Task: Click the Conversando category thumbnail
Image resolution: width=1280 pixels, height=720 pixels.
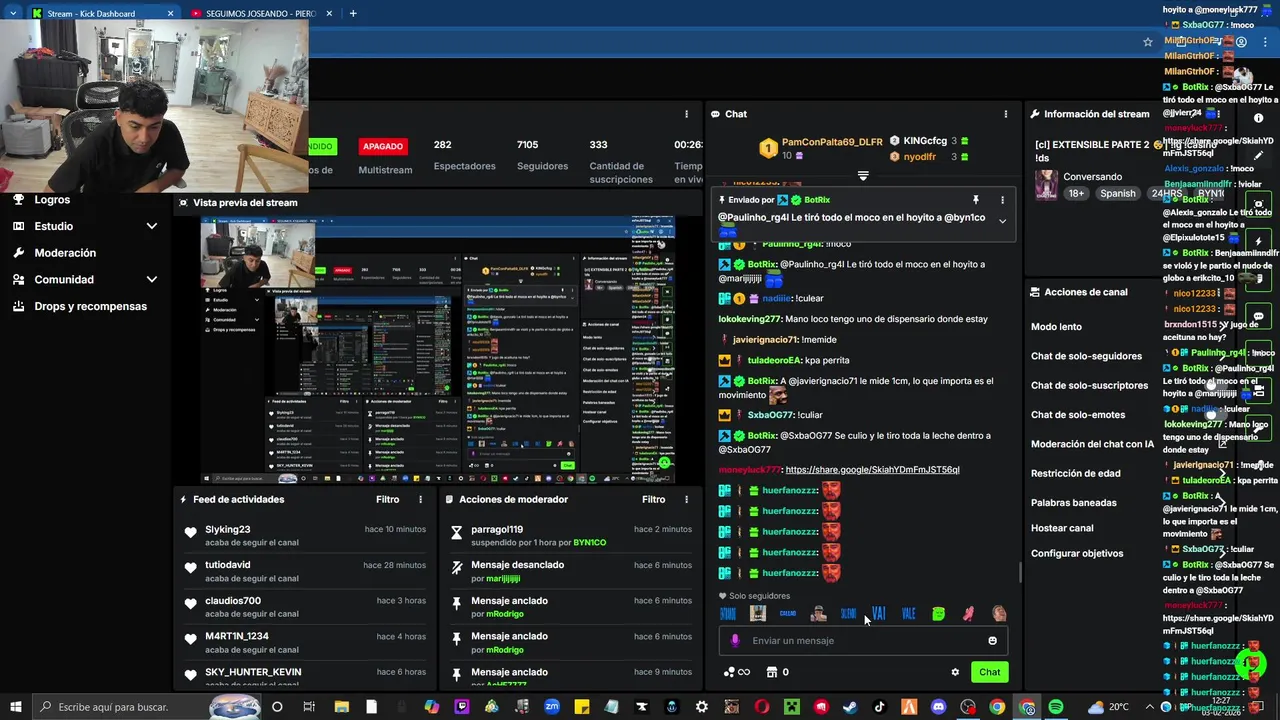Action: tap(1046, 185)
